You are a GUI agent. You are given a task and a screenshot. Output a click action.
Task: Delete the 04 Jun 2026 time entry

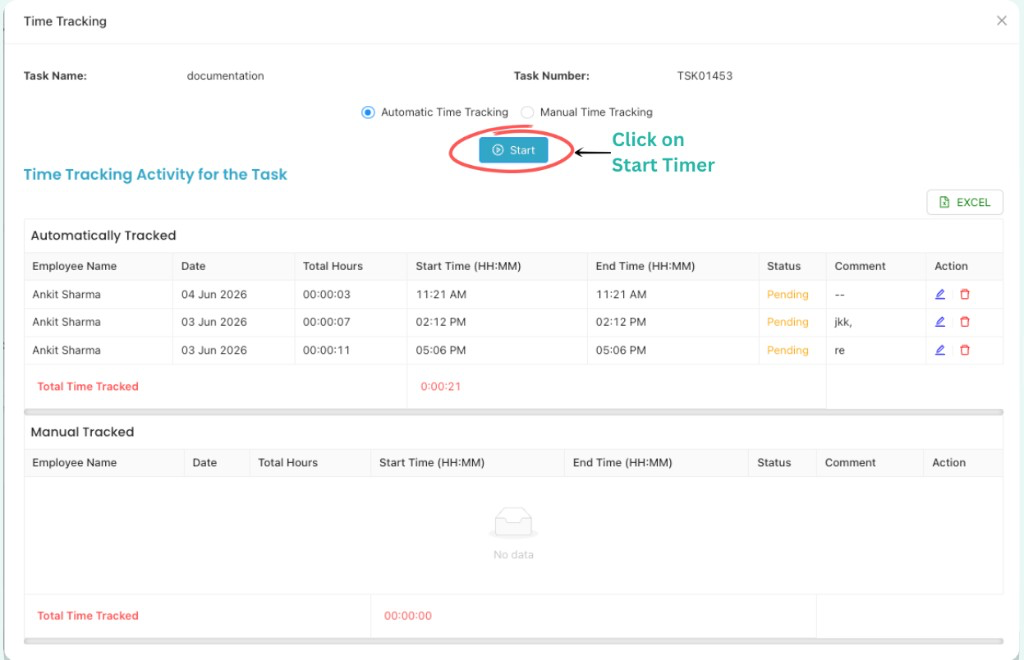coord(965,294)
